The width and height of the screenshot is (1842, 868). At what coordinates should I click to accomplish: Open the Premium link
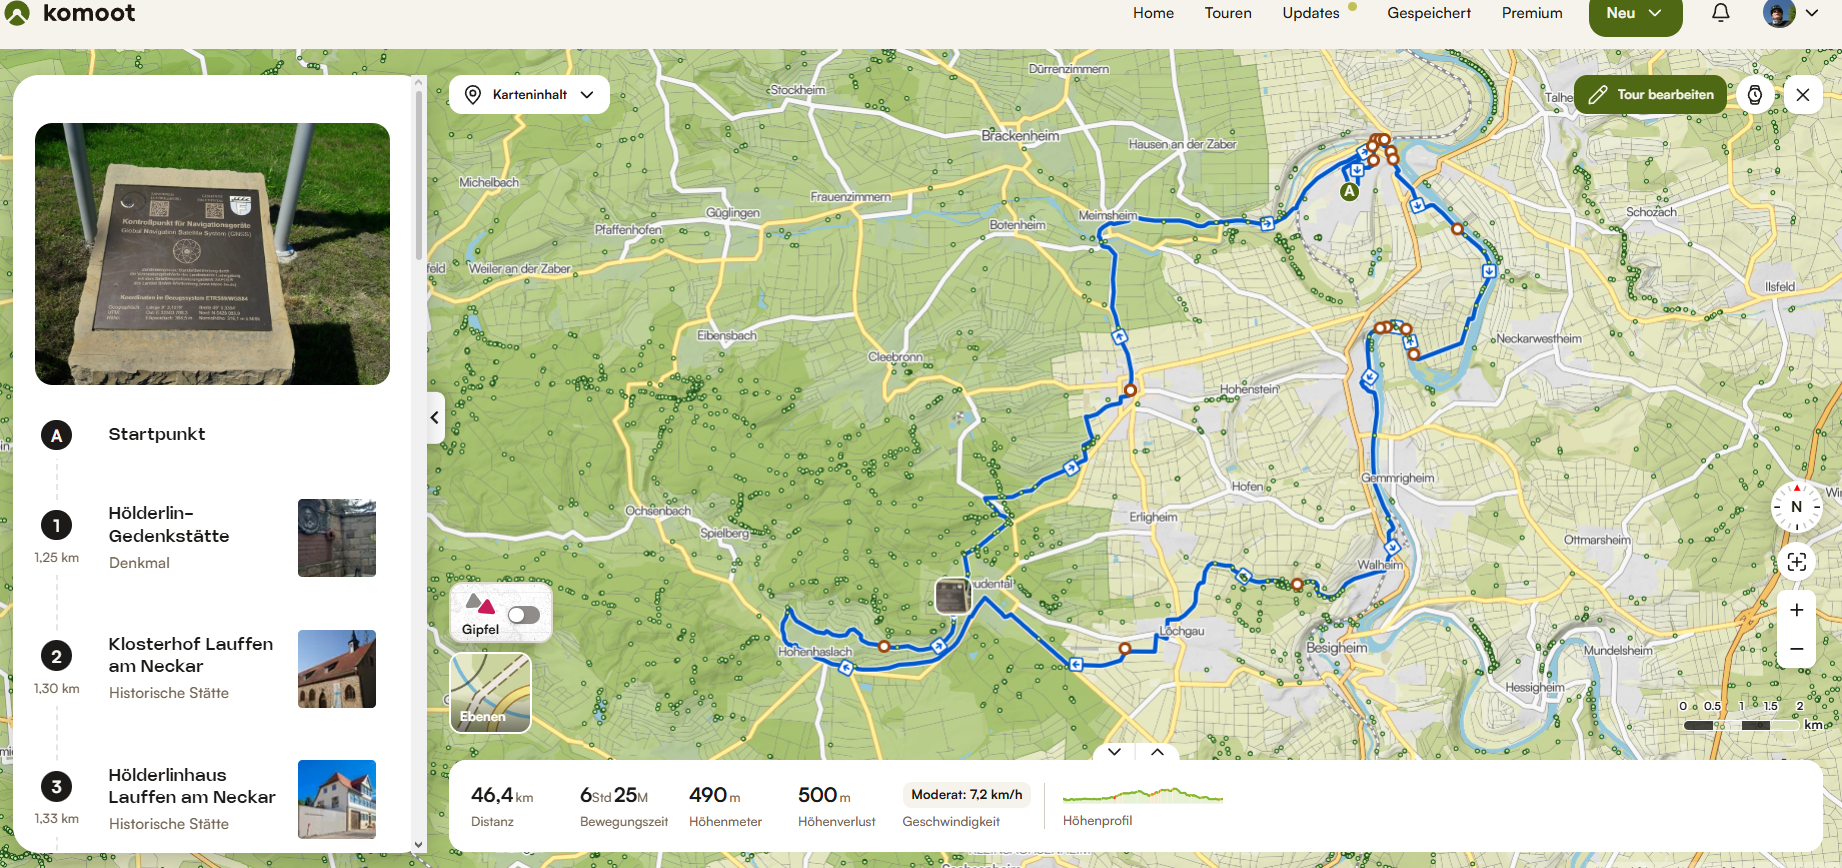tap(1532, 13)
